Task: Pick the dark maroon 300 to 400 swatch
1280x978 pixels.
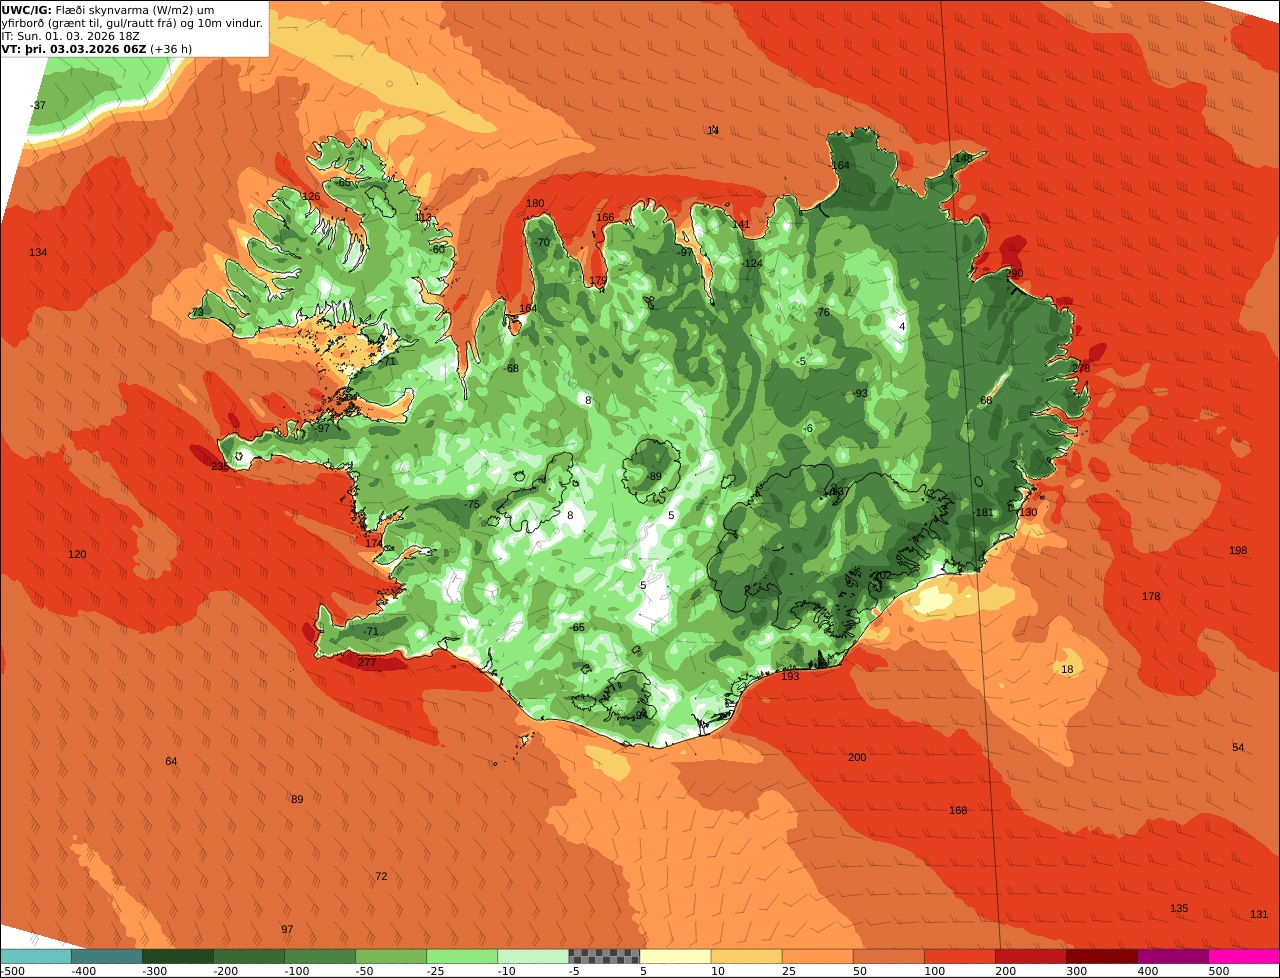Action: click(x=1101, y=956)
